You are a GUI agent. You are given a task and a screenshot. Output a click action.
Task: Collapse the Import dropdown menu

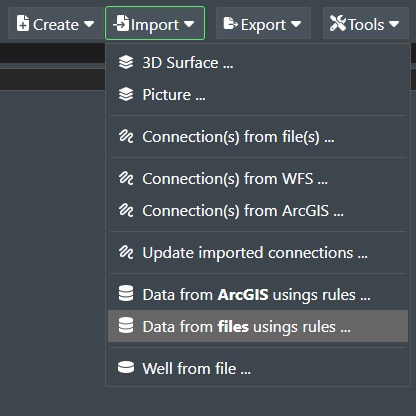tap(155, 23)
